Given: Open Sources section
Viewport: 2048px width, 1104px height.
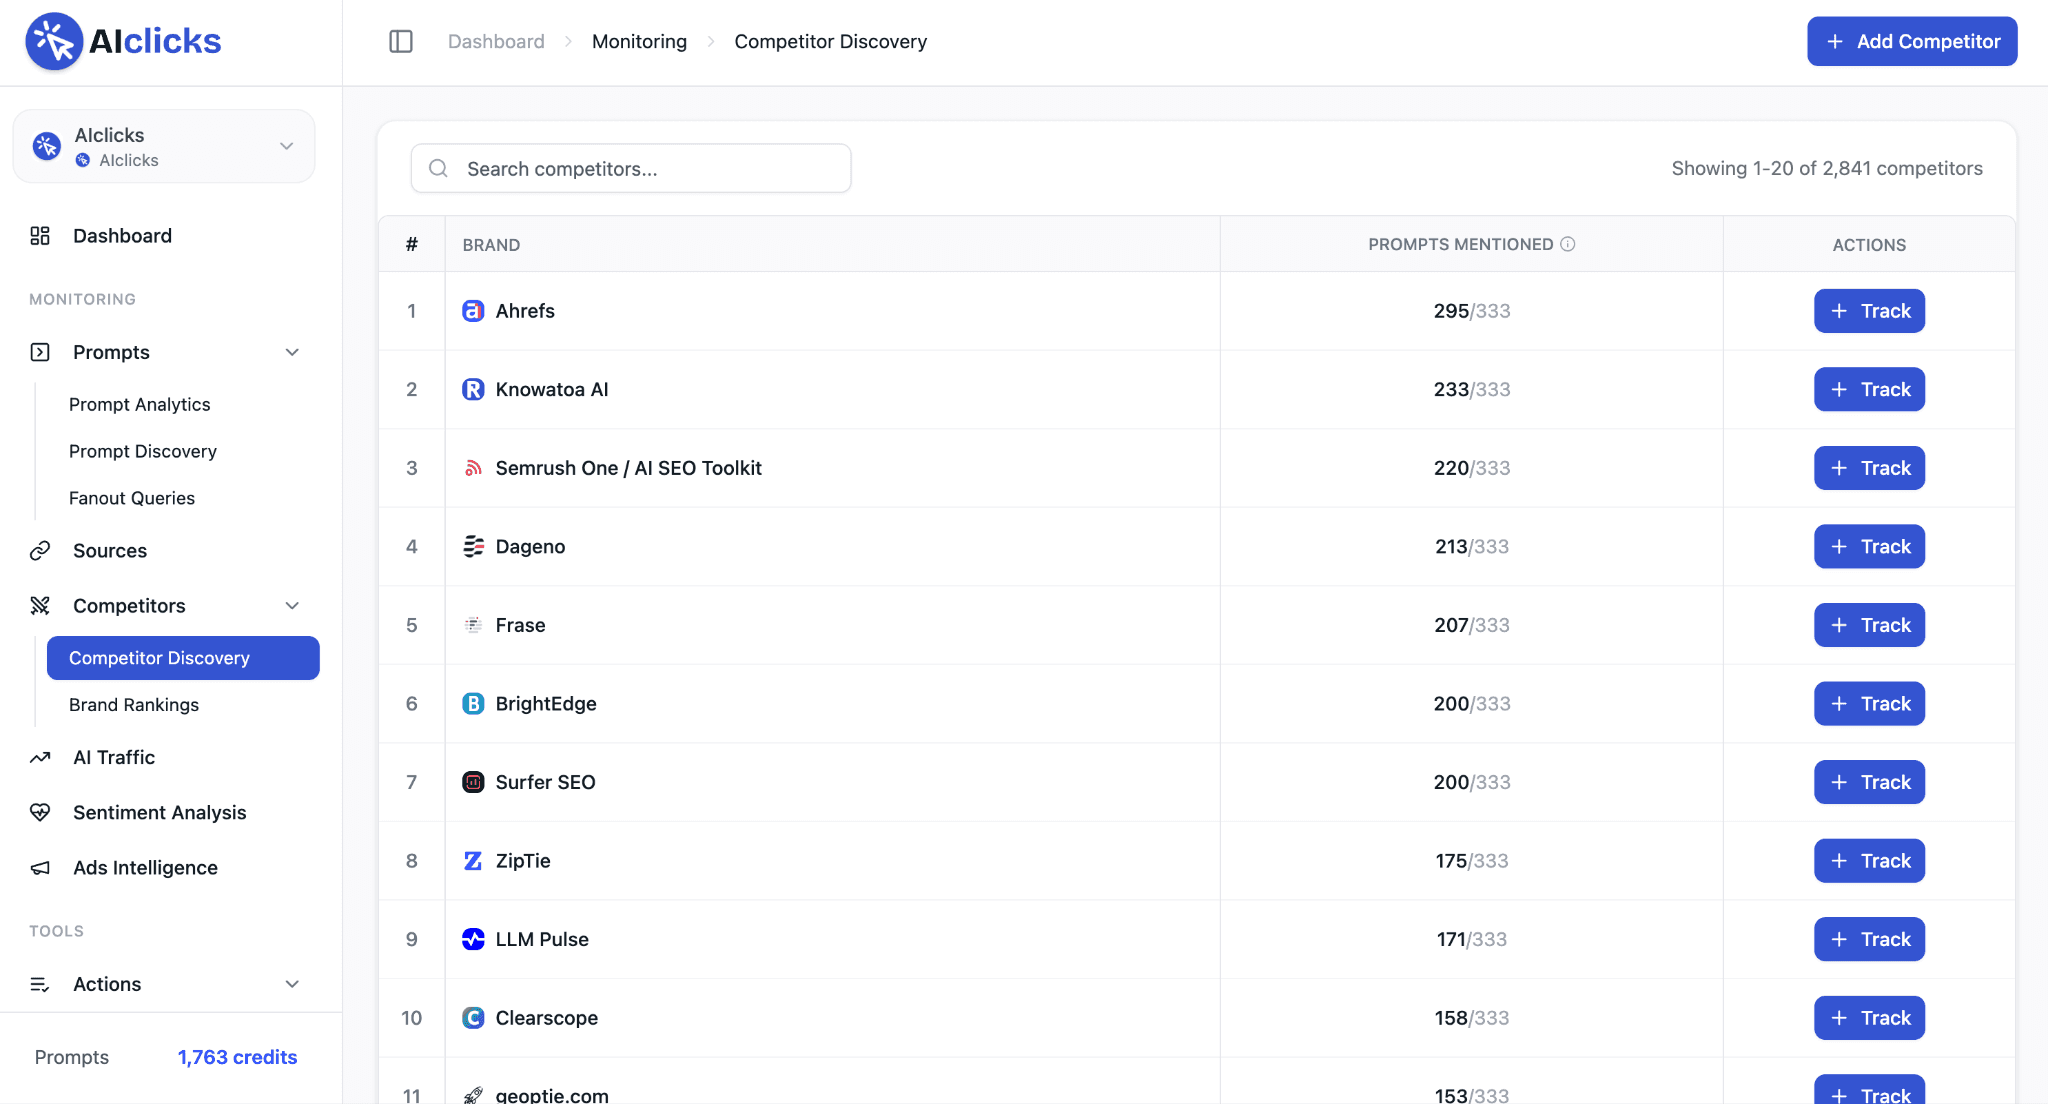Looking at the screenshot, I should pos(110,551).
